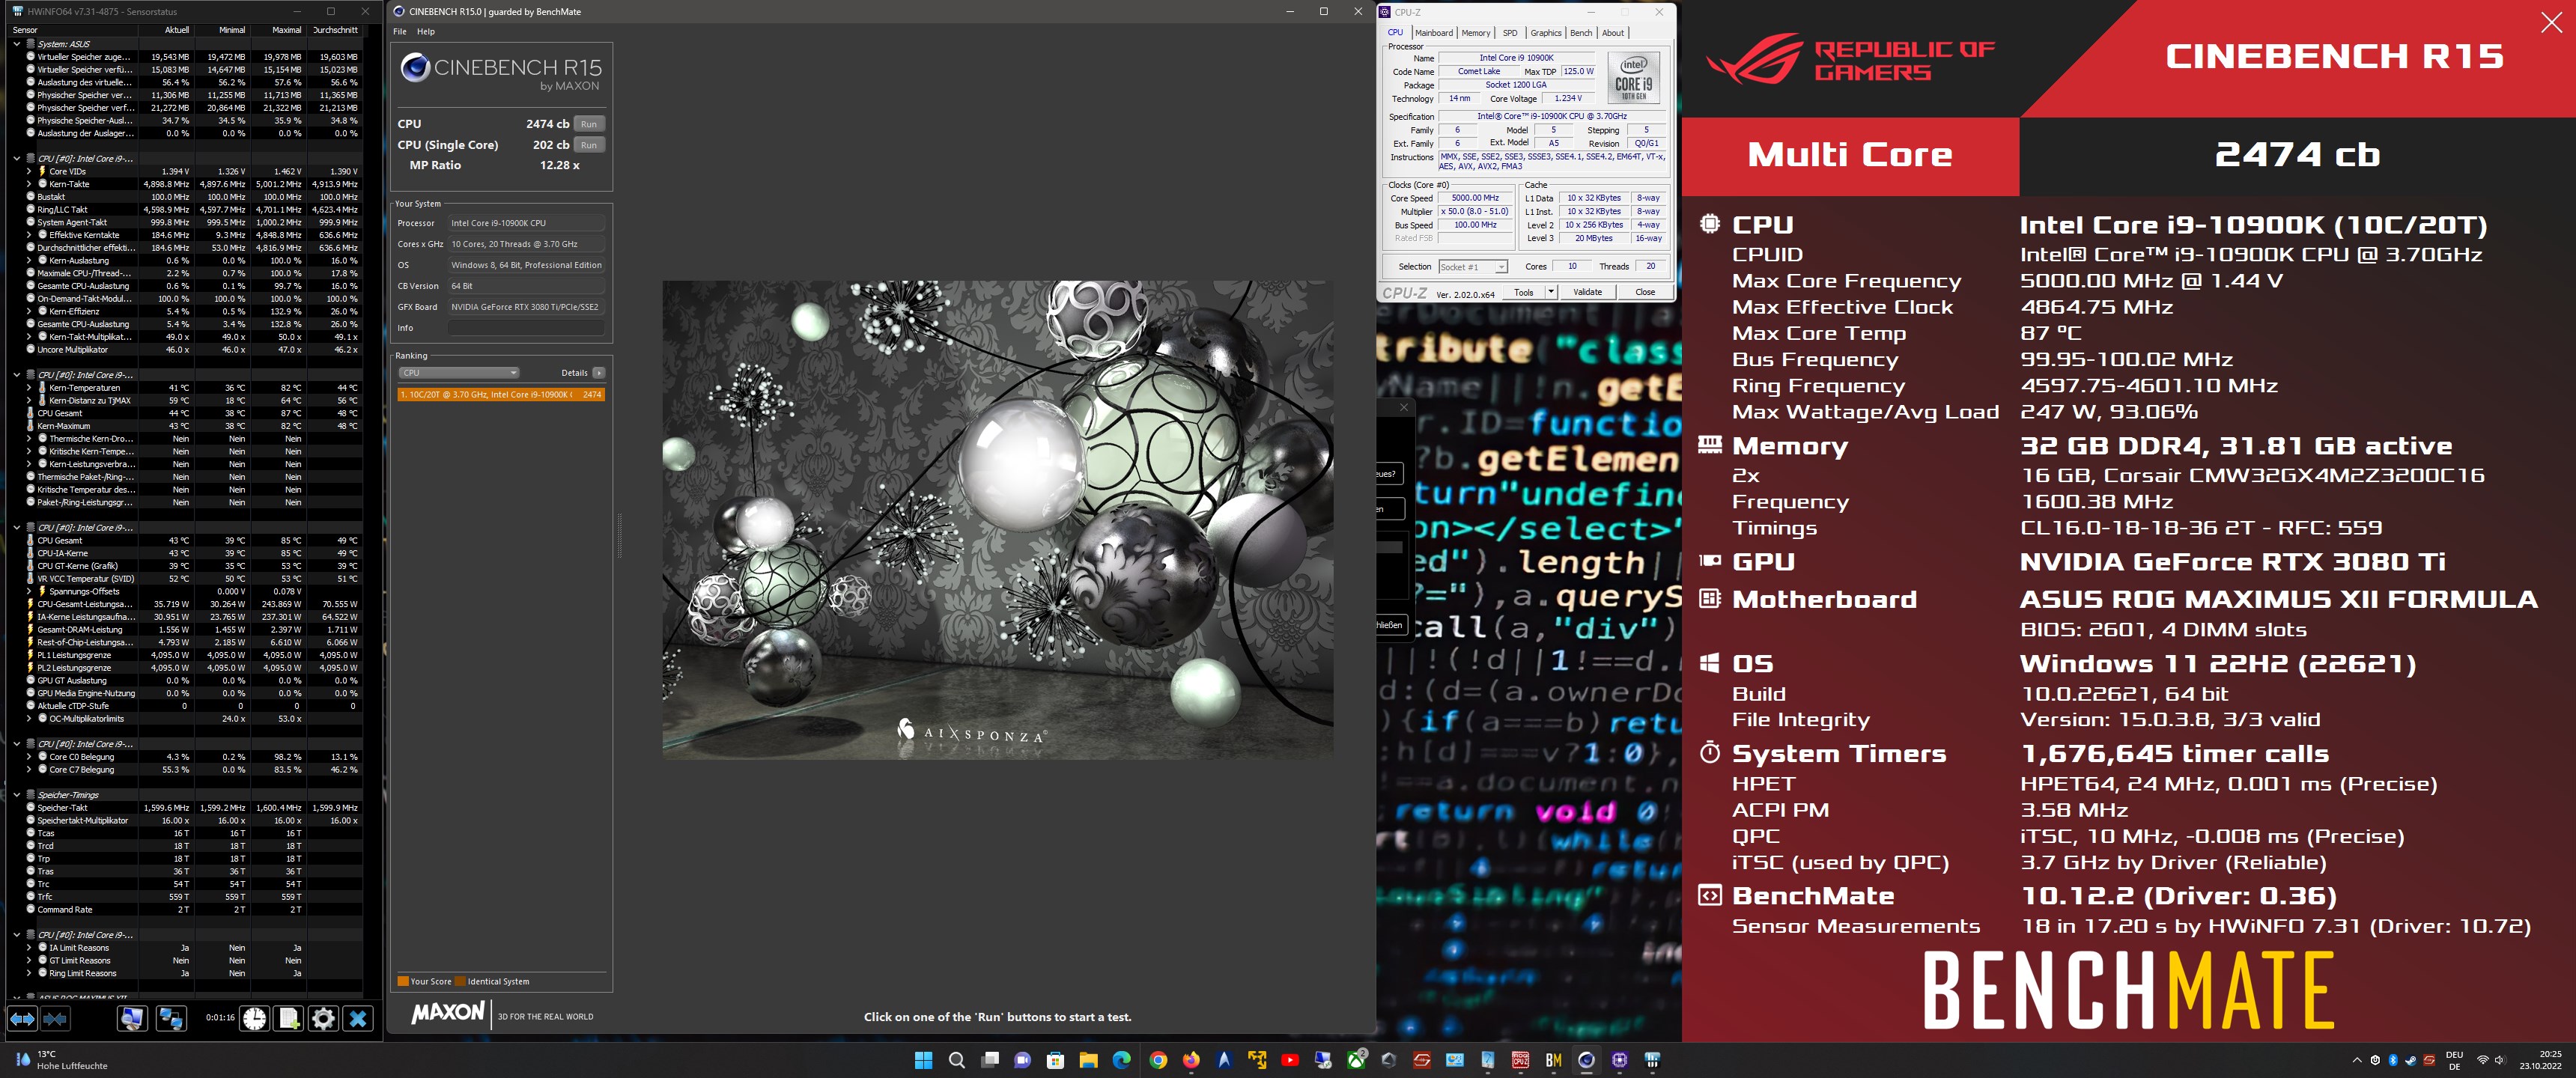Open Microsoft Edge from taskbar
Image resolution: width=2576 pixels, height=1078 pixels.
[x=1121, y=1060]
